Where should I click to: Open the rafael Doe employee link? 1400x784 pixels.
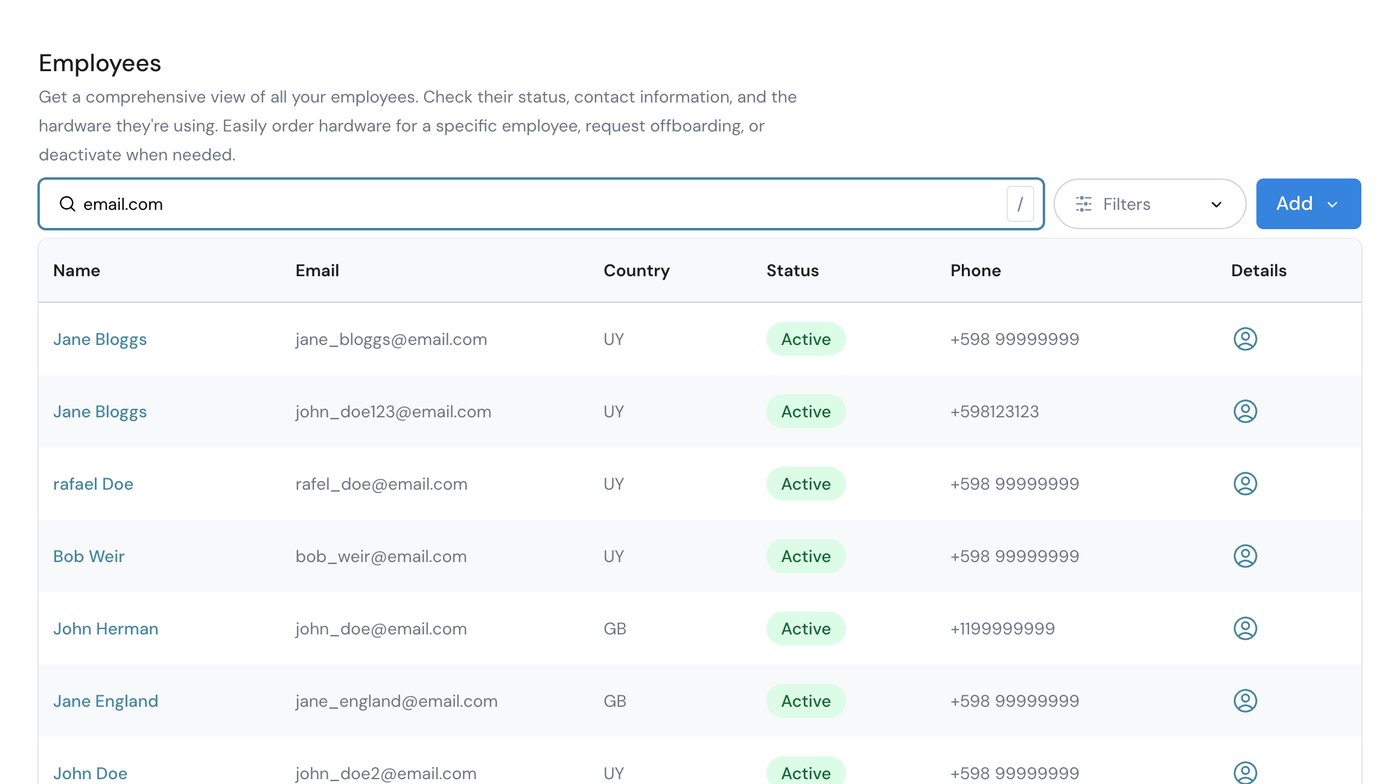(x=93, y=484)
